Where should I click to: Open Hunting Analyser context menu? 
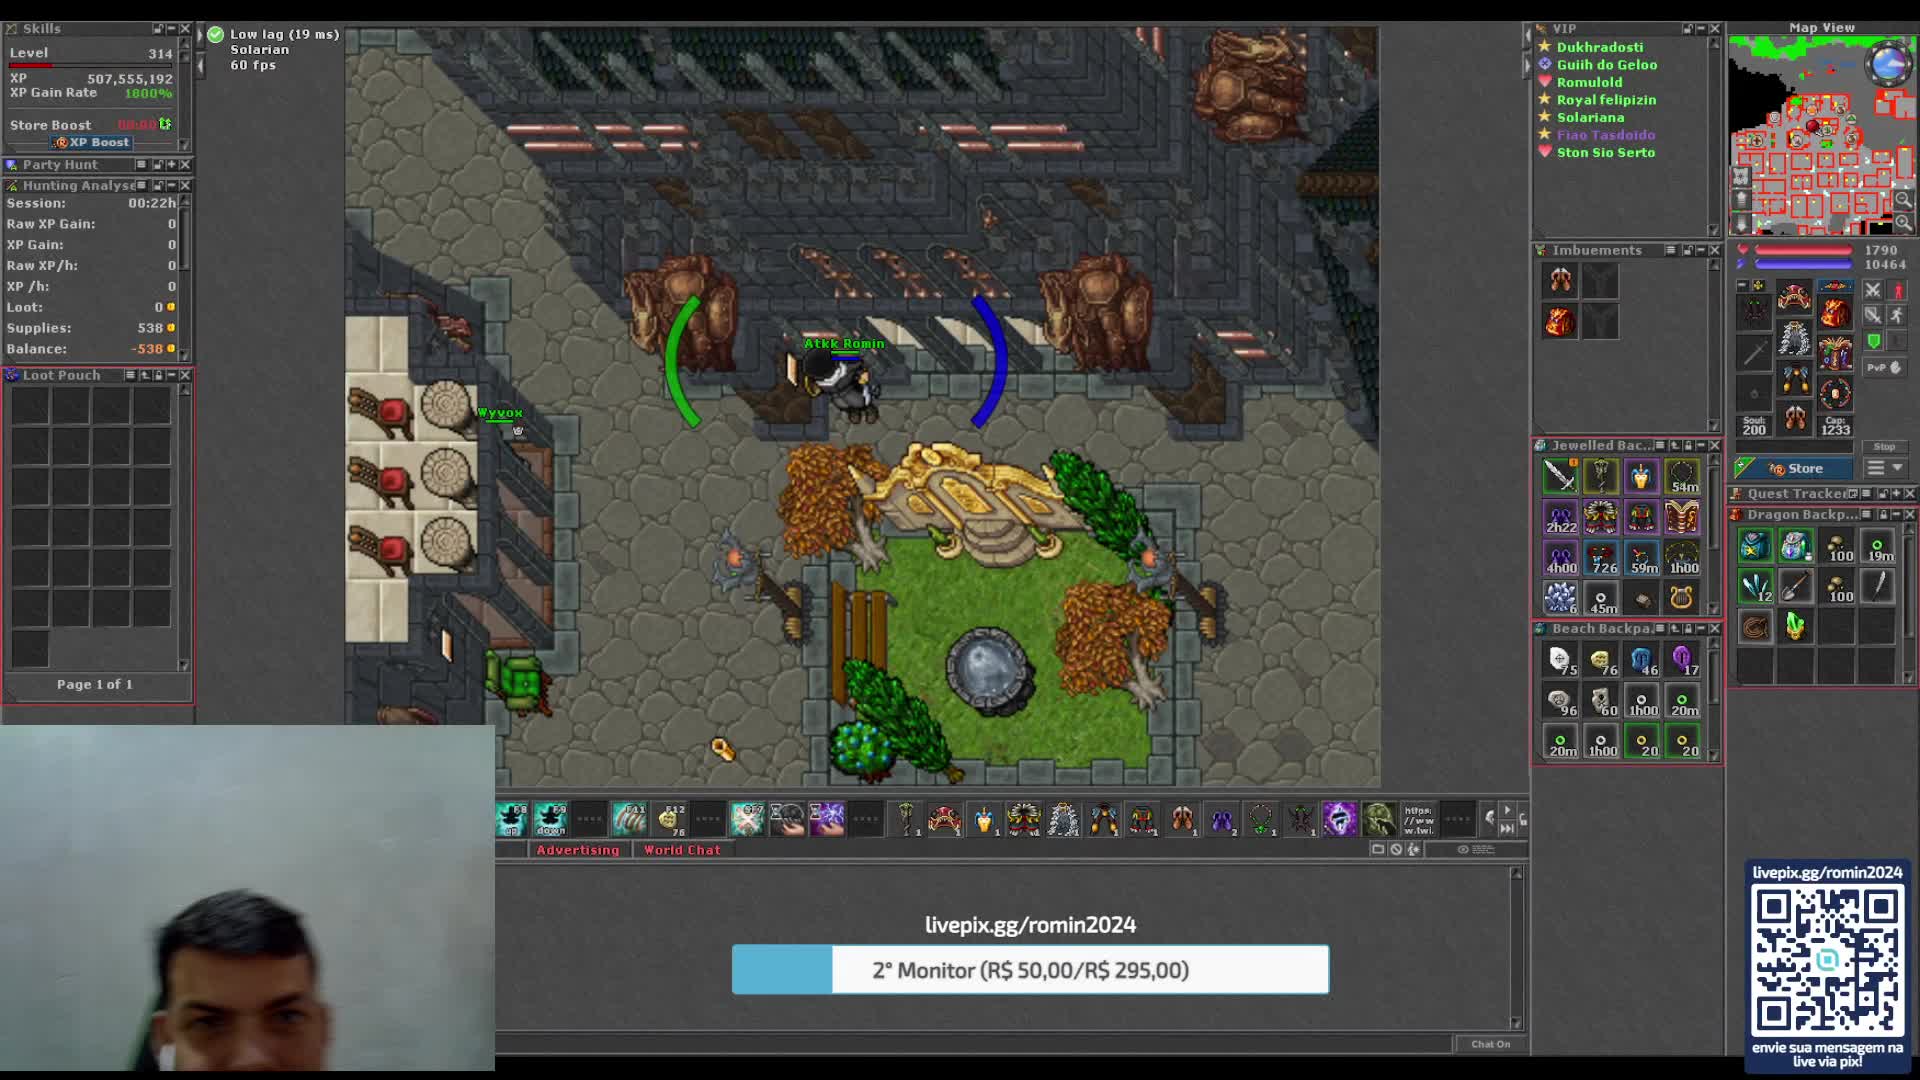point(142,185)
